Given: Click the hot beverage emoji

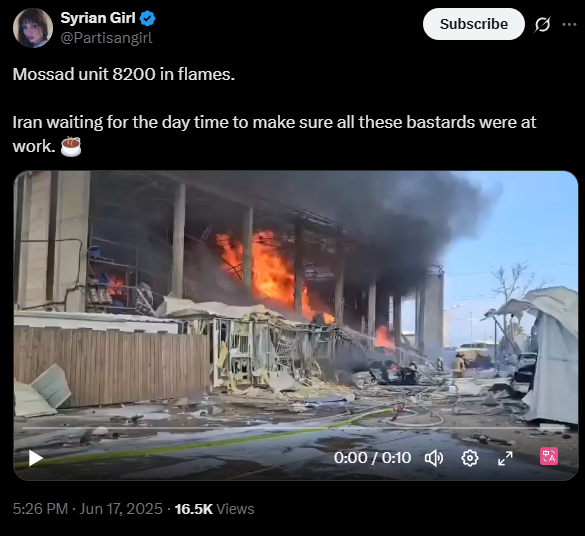Looking at the screenshot, I should 71,146.
